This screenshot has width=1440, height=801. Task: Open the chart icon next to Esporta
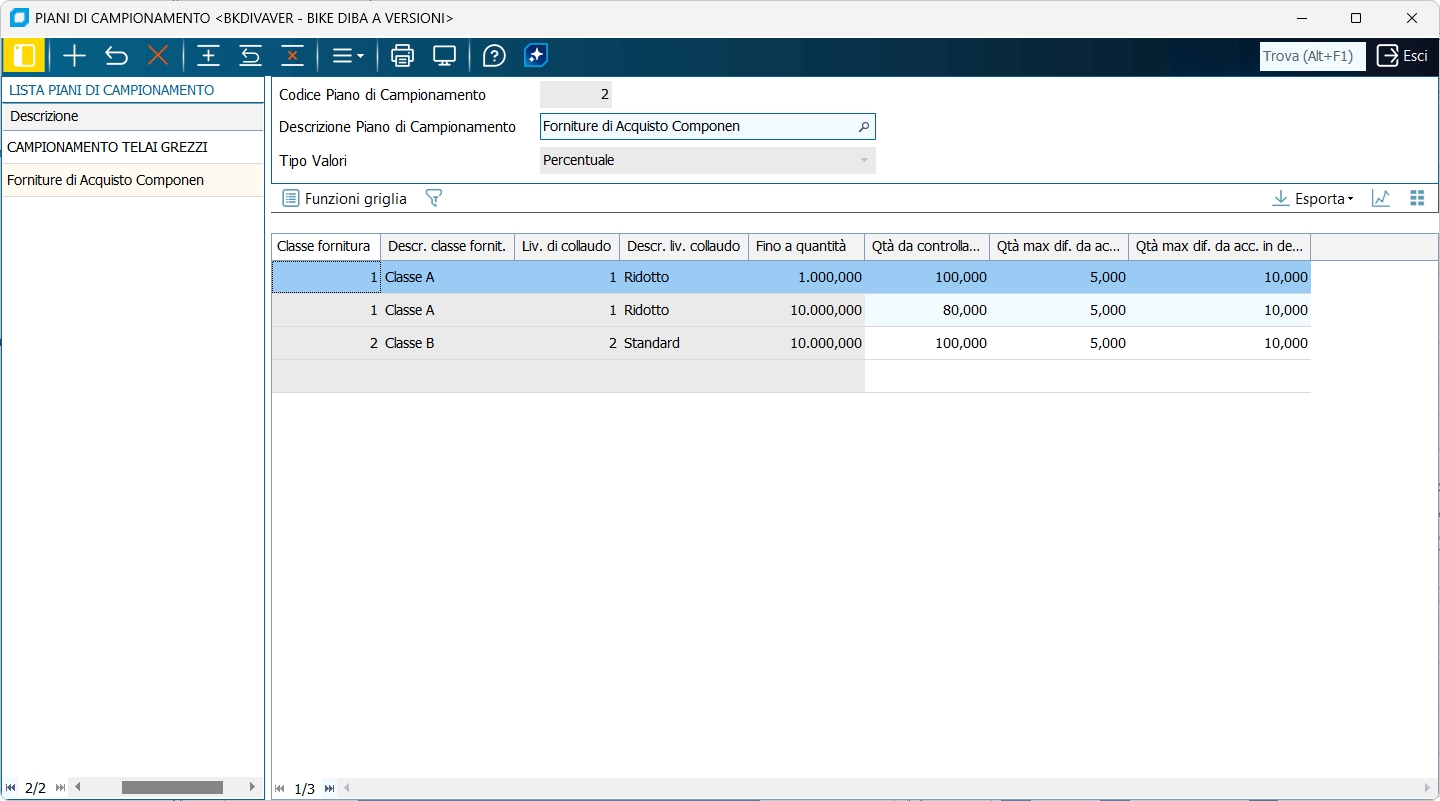(1381, 198)
